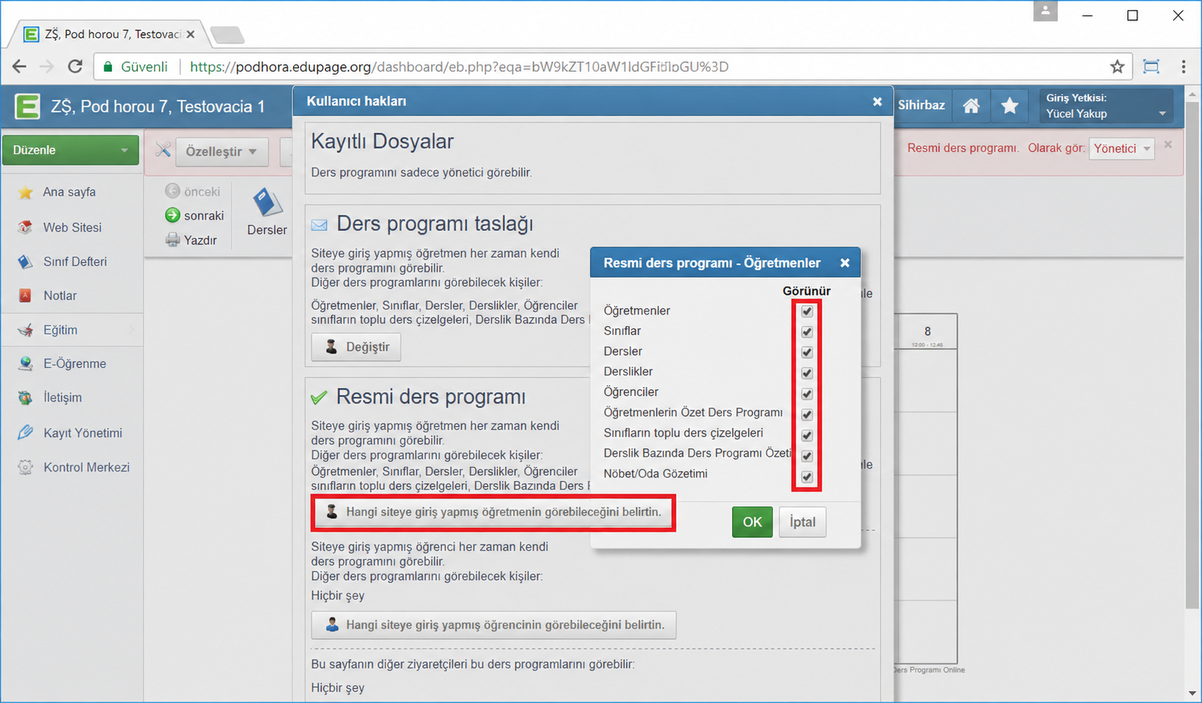Expand the green Düzenle dropdown
This screenshot has height=703, width=1202.
point(70,151)
